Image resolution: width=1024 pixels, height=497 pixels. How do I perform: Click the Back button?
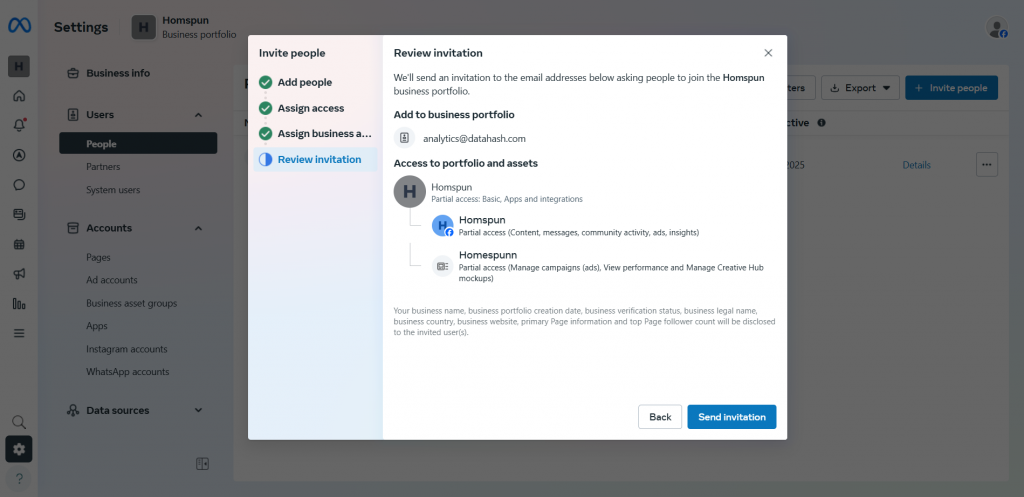(660, 417)
